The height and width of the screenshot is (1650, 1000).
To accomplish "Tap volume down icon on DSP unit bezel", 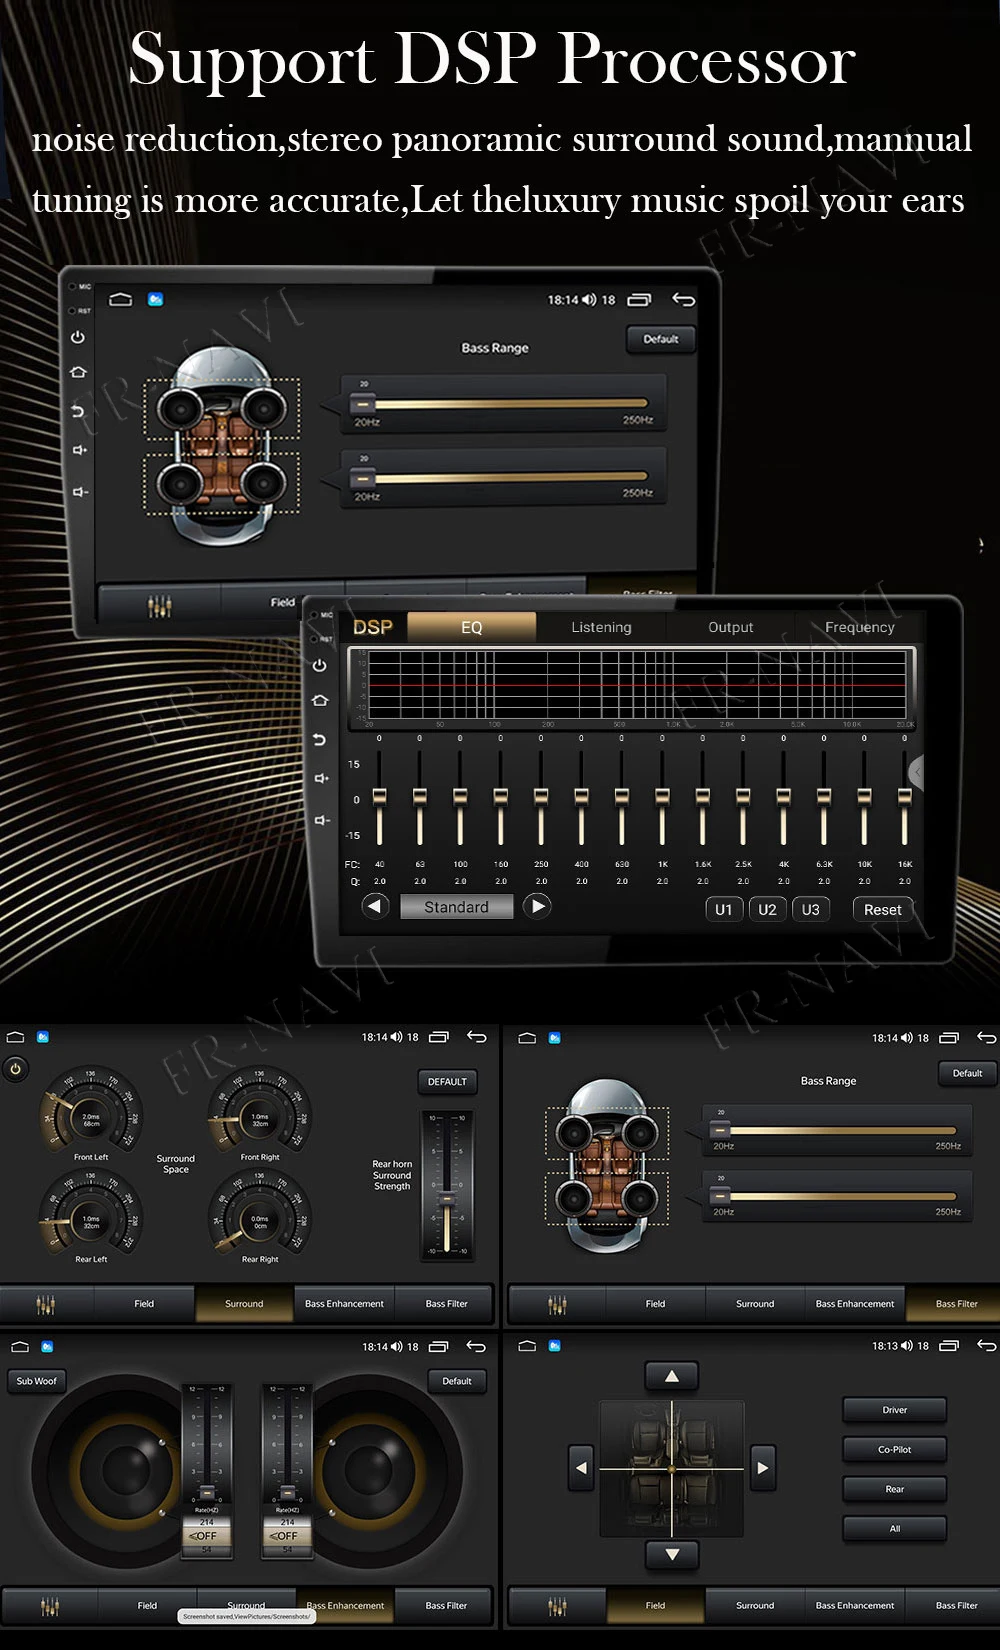I will (321, 820).
